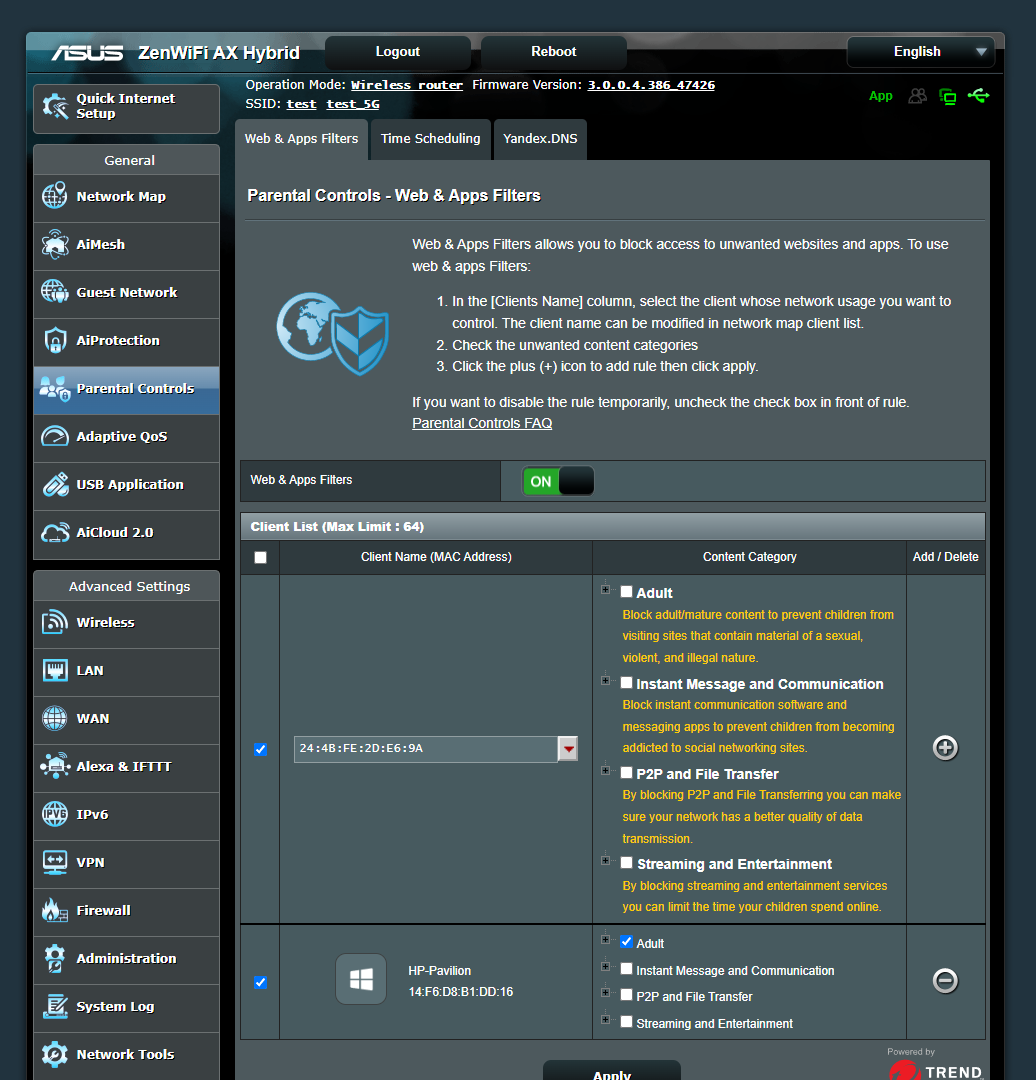
Task: Open the Yandex.DNS tab
Action: [x=540, y=139]
